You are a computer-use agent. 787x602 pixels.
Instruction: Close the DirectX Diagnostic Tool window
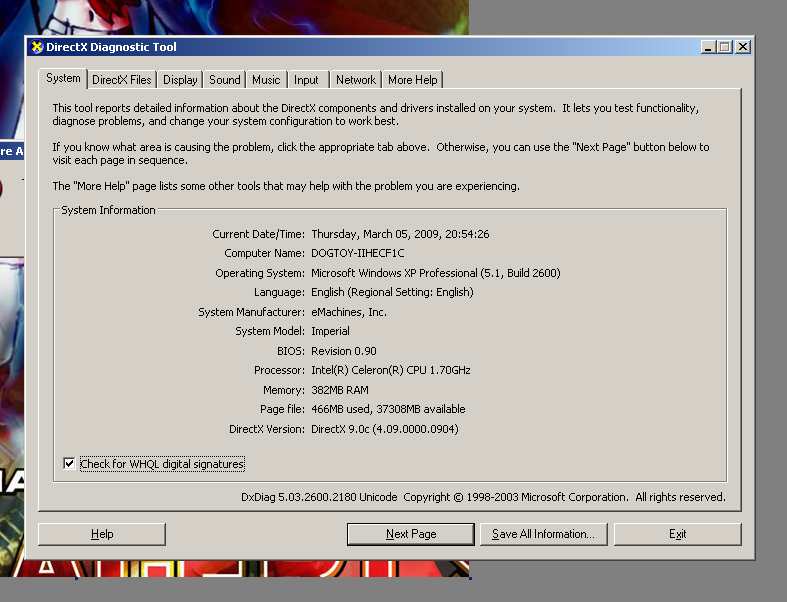(x=742, y=47)
